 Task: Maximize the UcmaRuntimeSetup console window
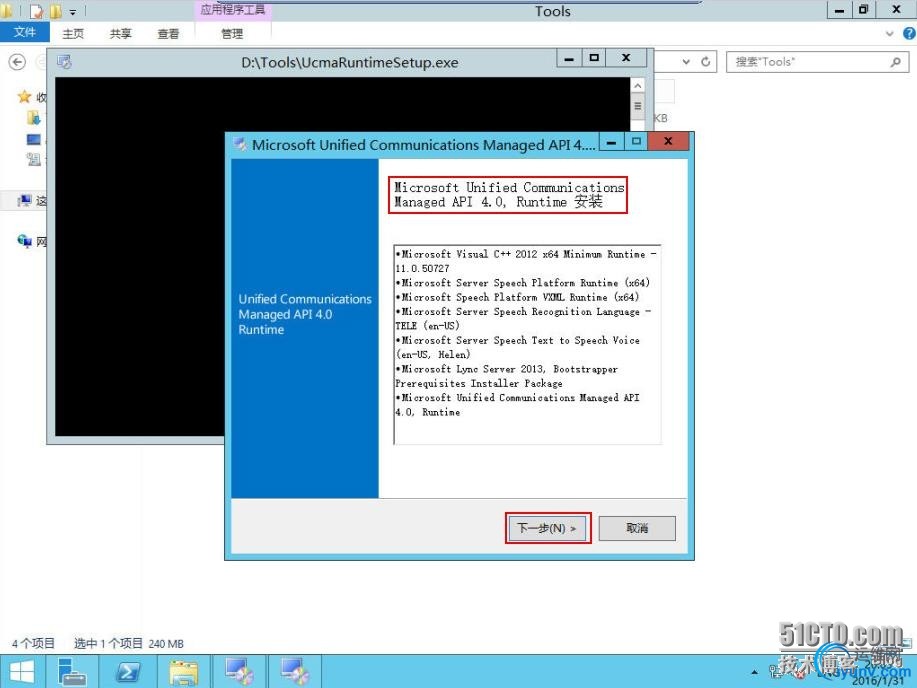[594, 58]
